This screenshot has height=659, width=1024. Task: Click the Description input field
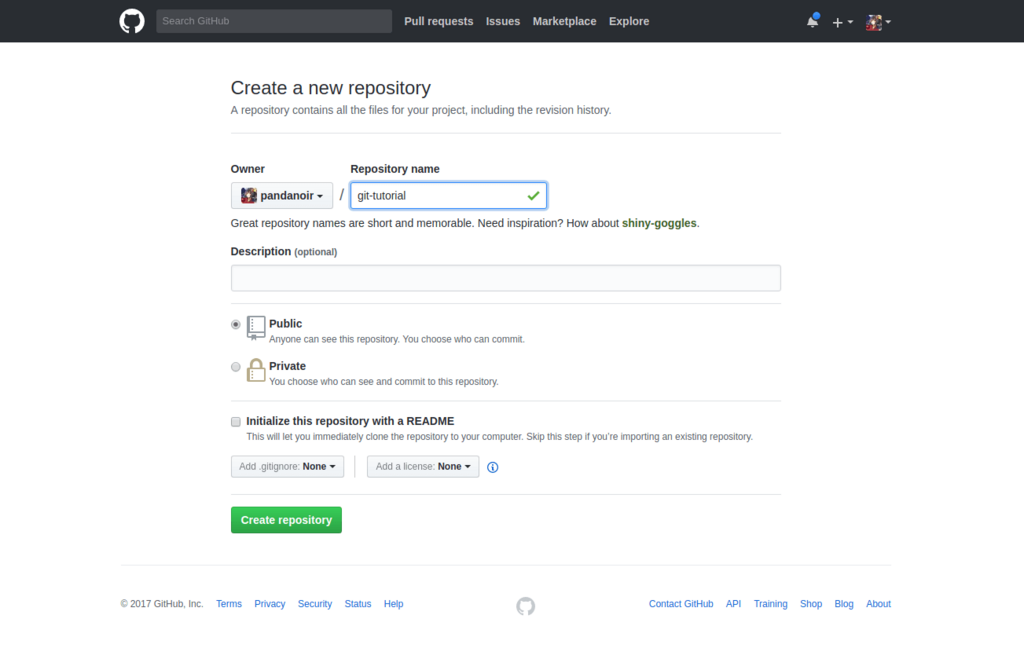coord(505,278)
